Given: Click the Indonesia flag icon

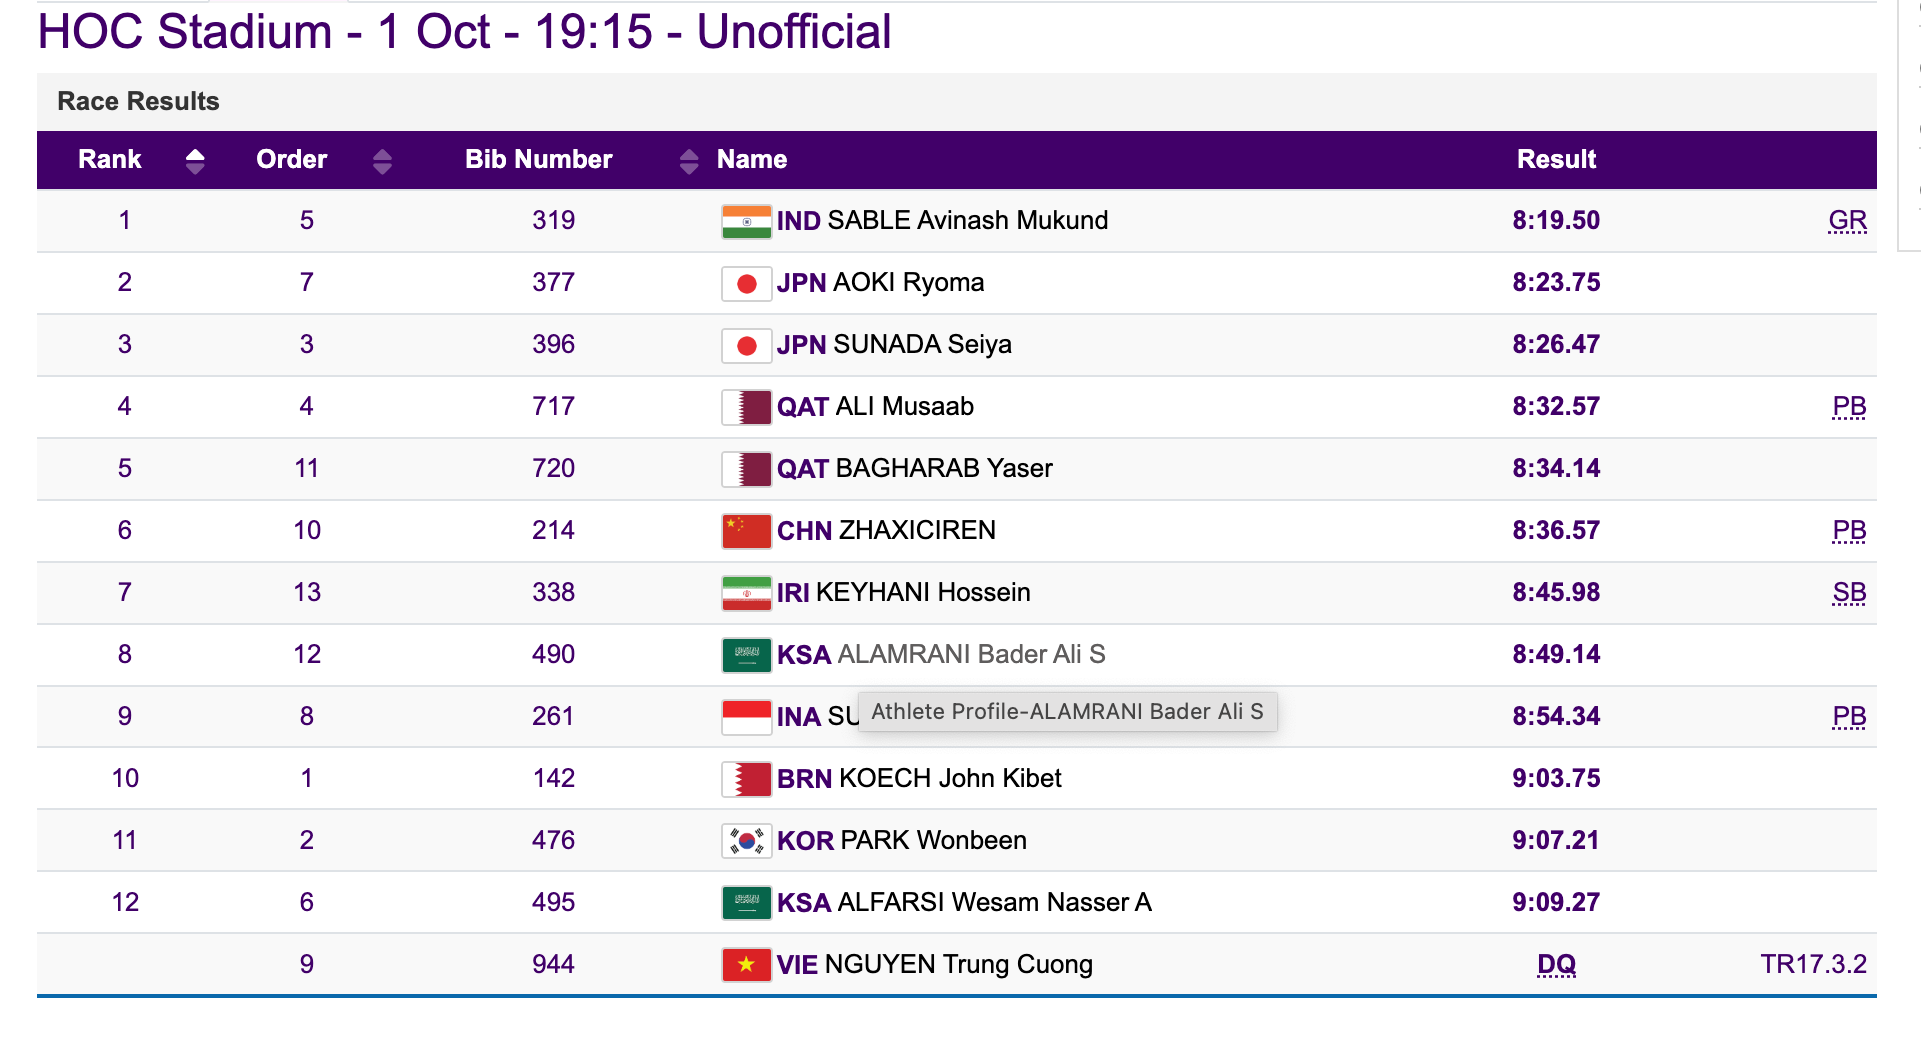Looking at the screenshot, I should pyautogui.click(x=746, y=717).
